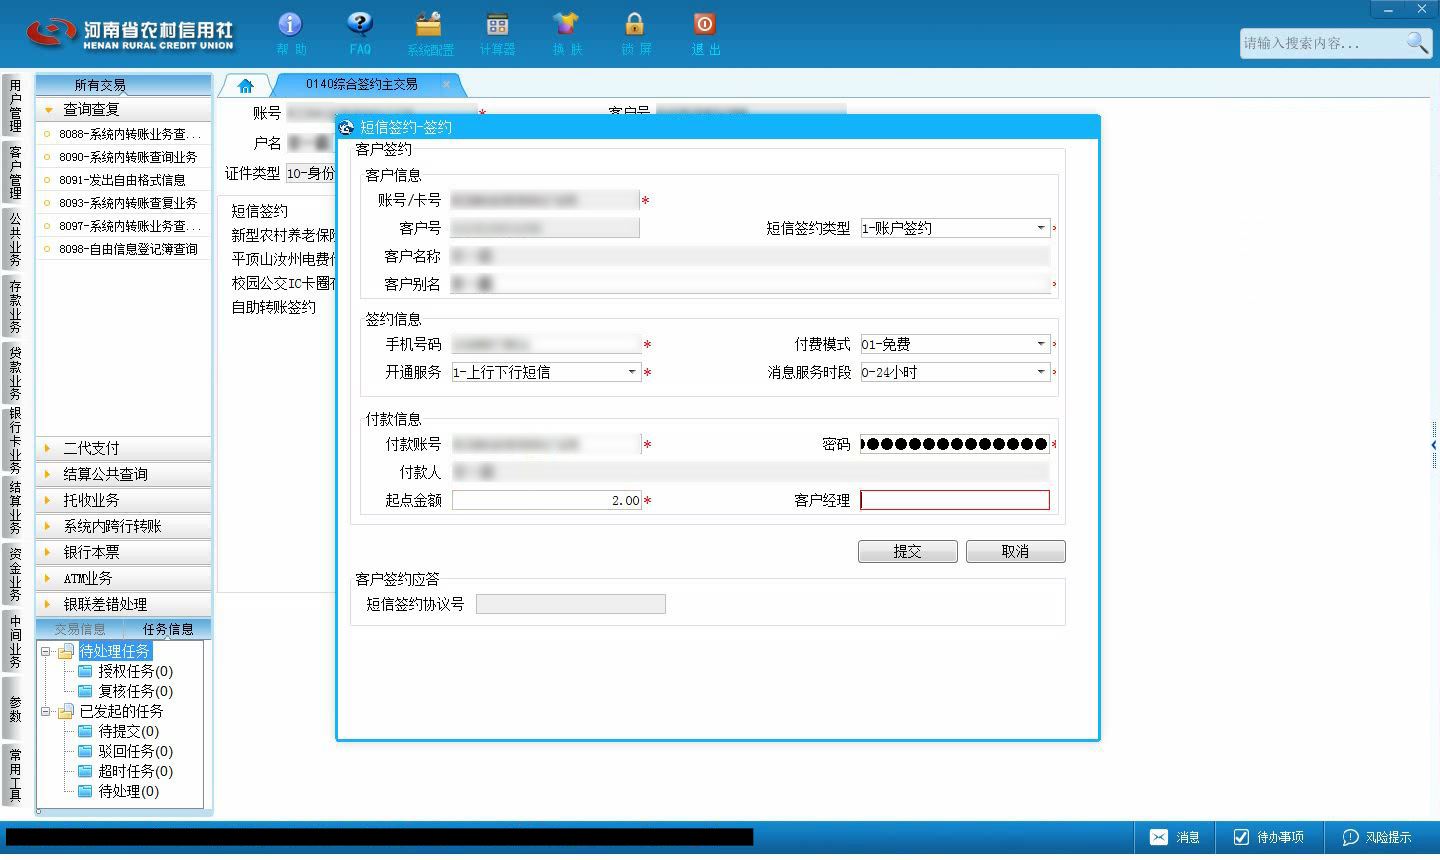Show 风险提示 risk alerts

(x=1377, y=837)
